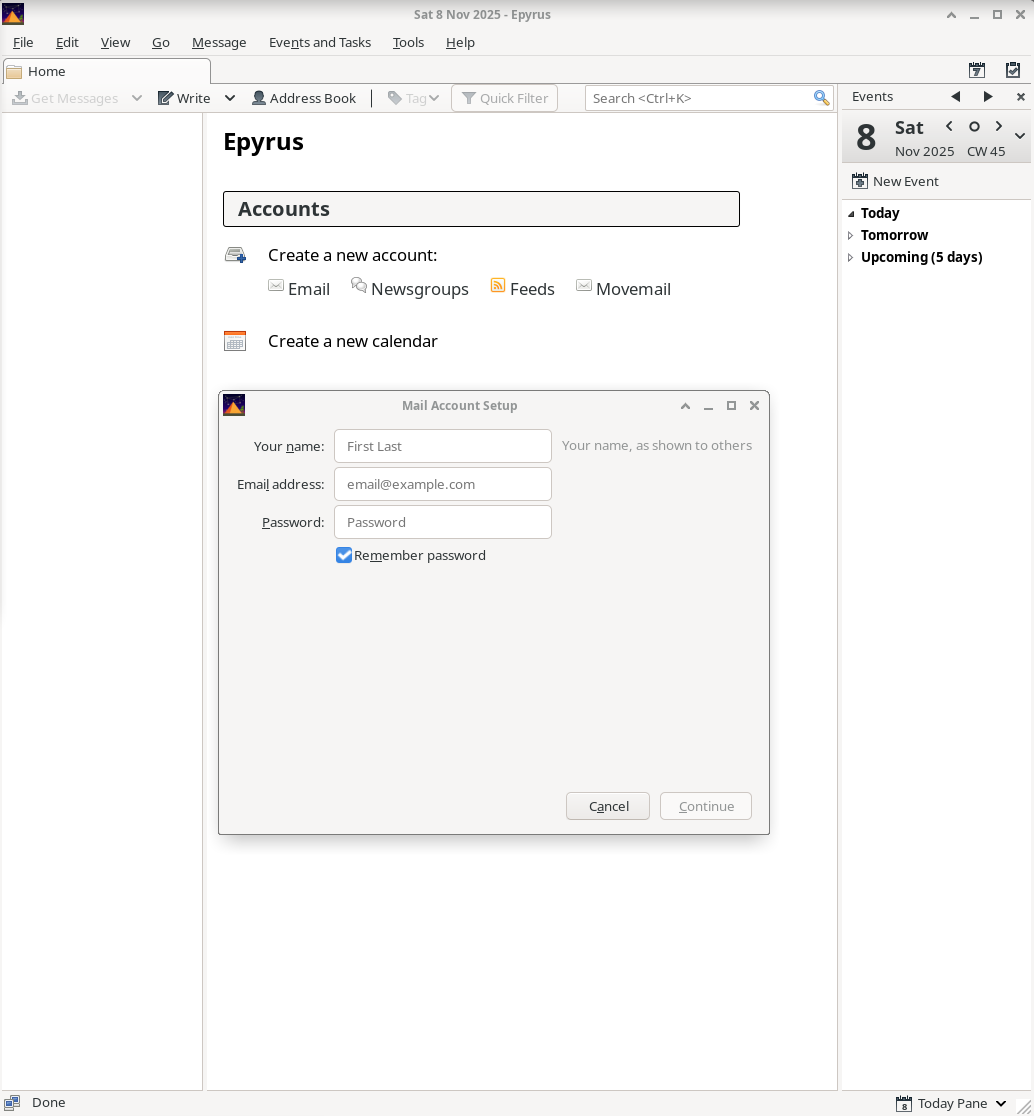The image size is (1034, 1116).
Task: Click the New Event icon
Action: click(x=859, y=181)
